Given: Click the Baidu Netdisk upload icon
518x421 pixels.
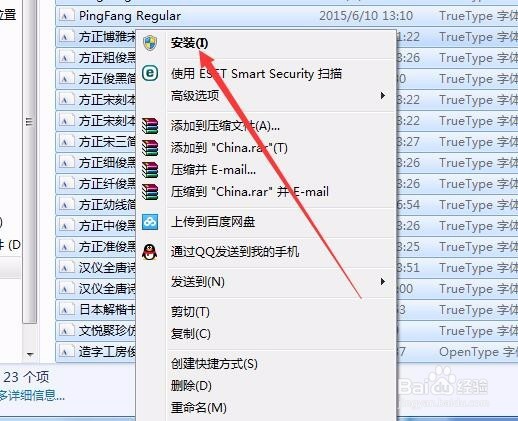Looking at the screenshot, I should pyautogui.click(x=150, y=222).
